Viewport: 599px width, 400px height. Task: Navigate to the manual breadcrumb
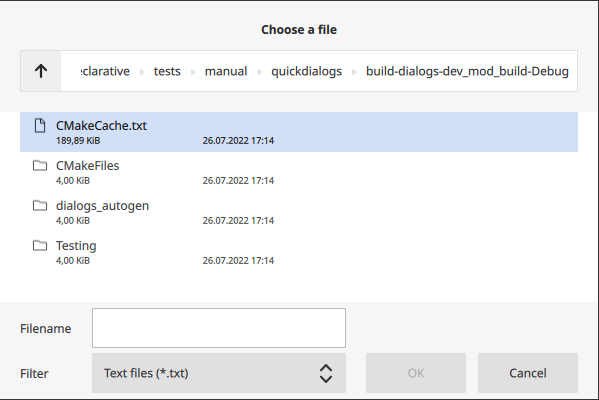click(x=226, y=71)
